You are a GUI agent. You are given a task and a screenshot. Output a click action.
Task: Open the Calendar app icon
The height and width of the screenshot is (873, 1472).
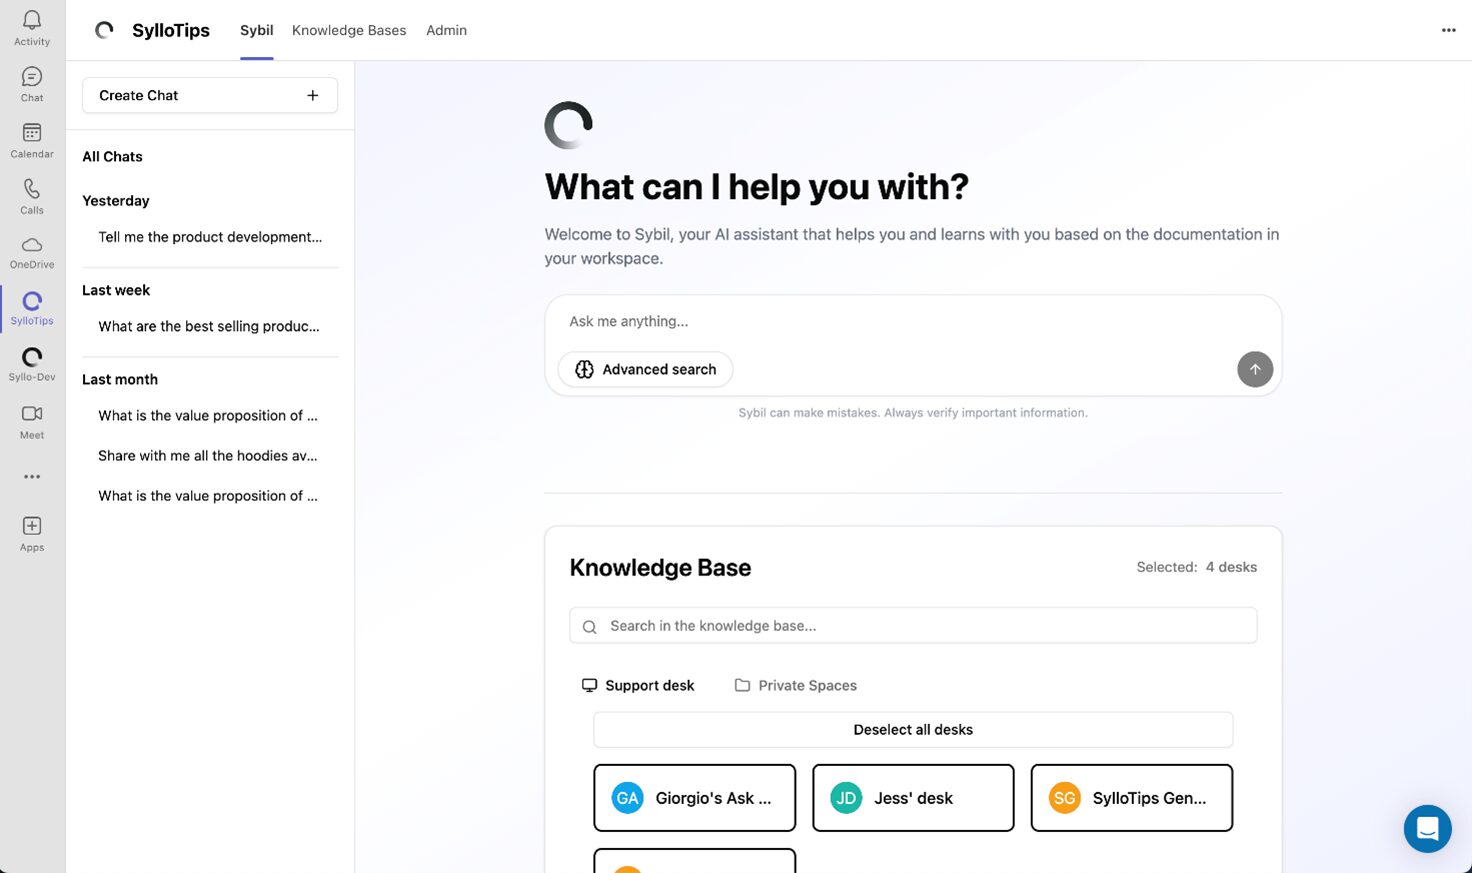[x=32, y=139]
